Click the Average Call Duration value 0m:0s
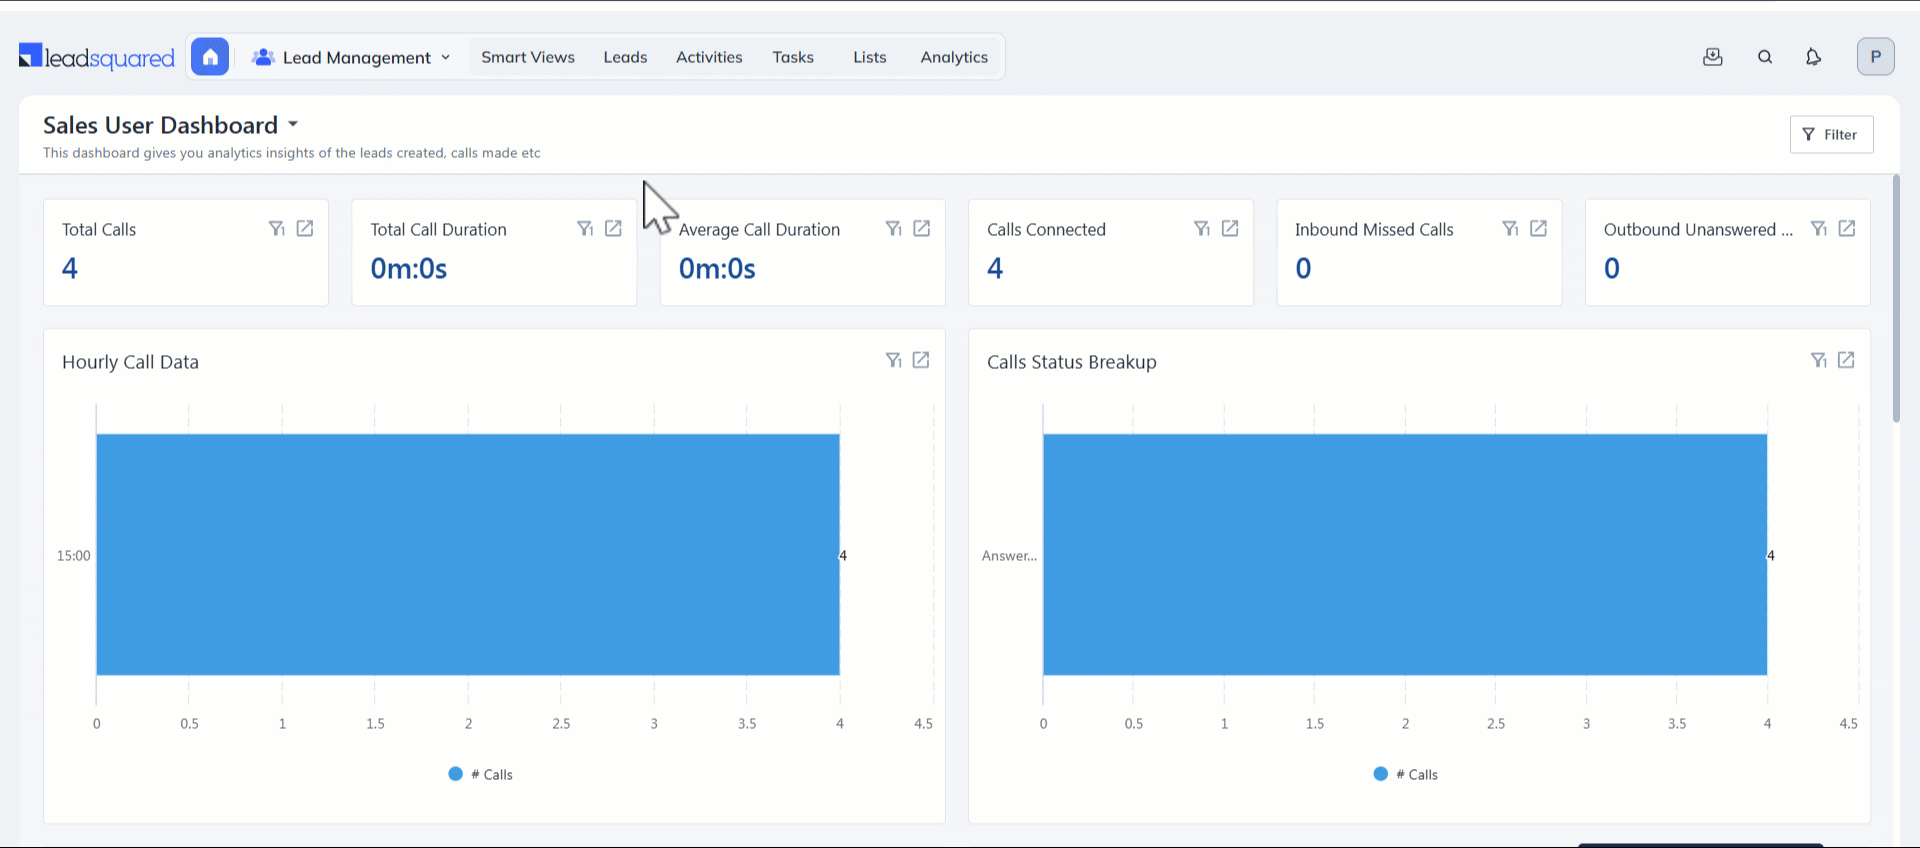 pos(717,268)
